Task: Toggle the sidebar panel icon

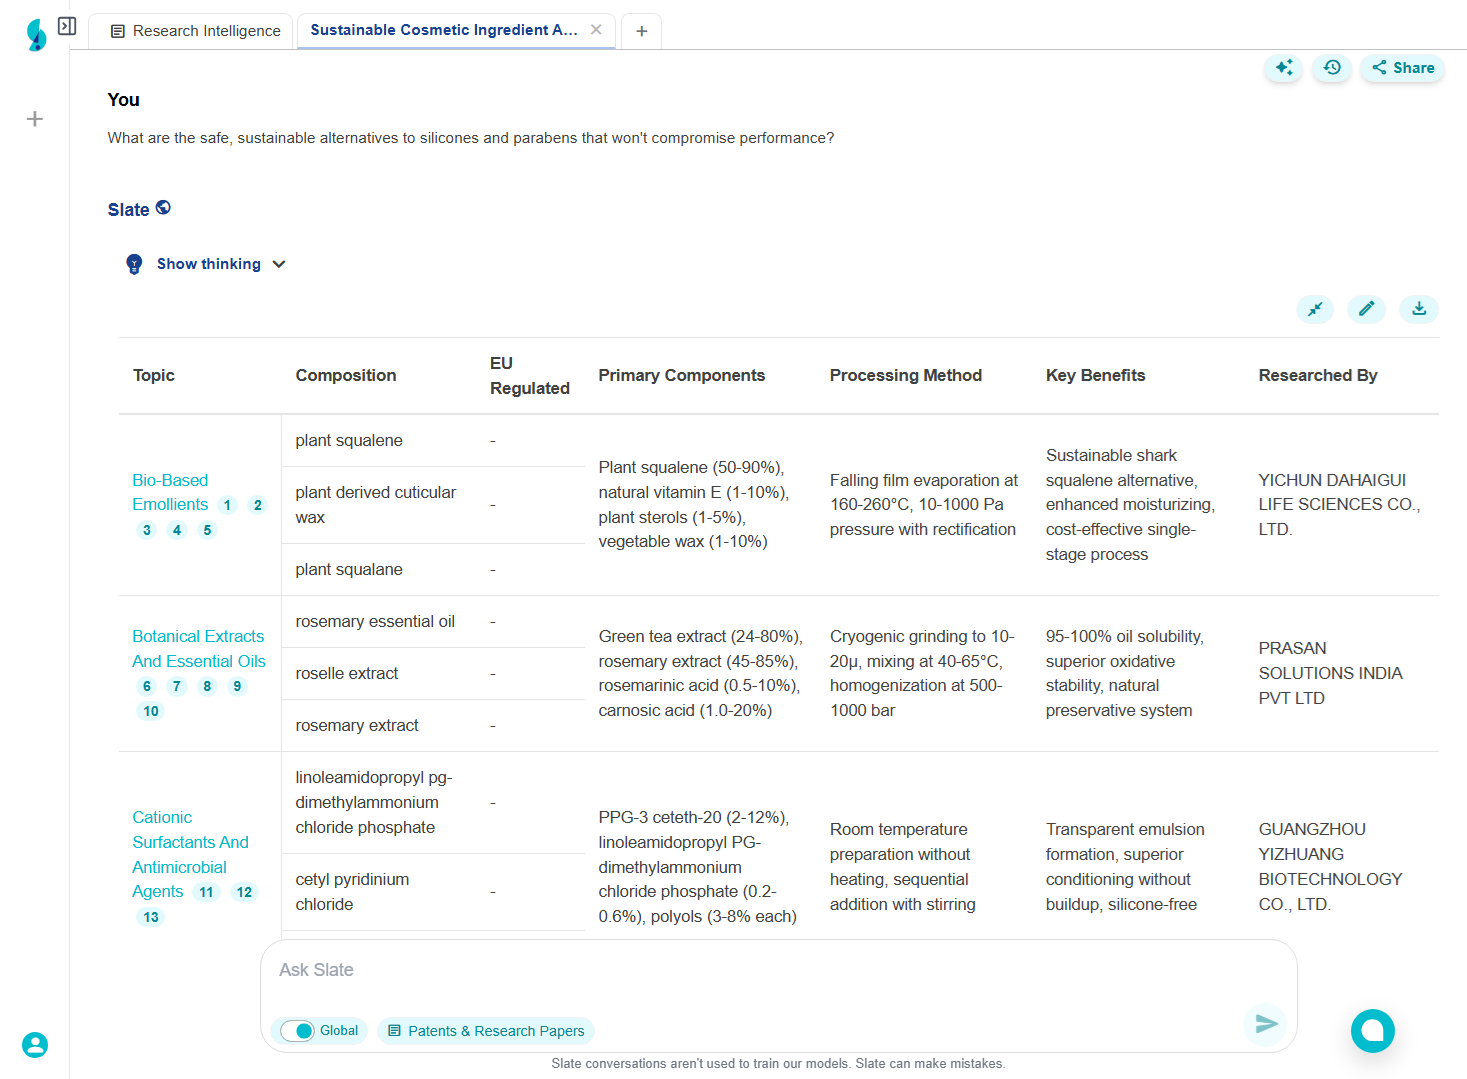Action: pos(67,26)
